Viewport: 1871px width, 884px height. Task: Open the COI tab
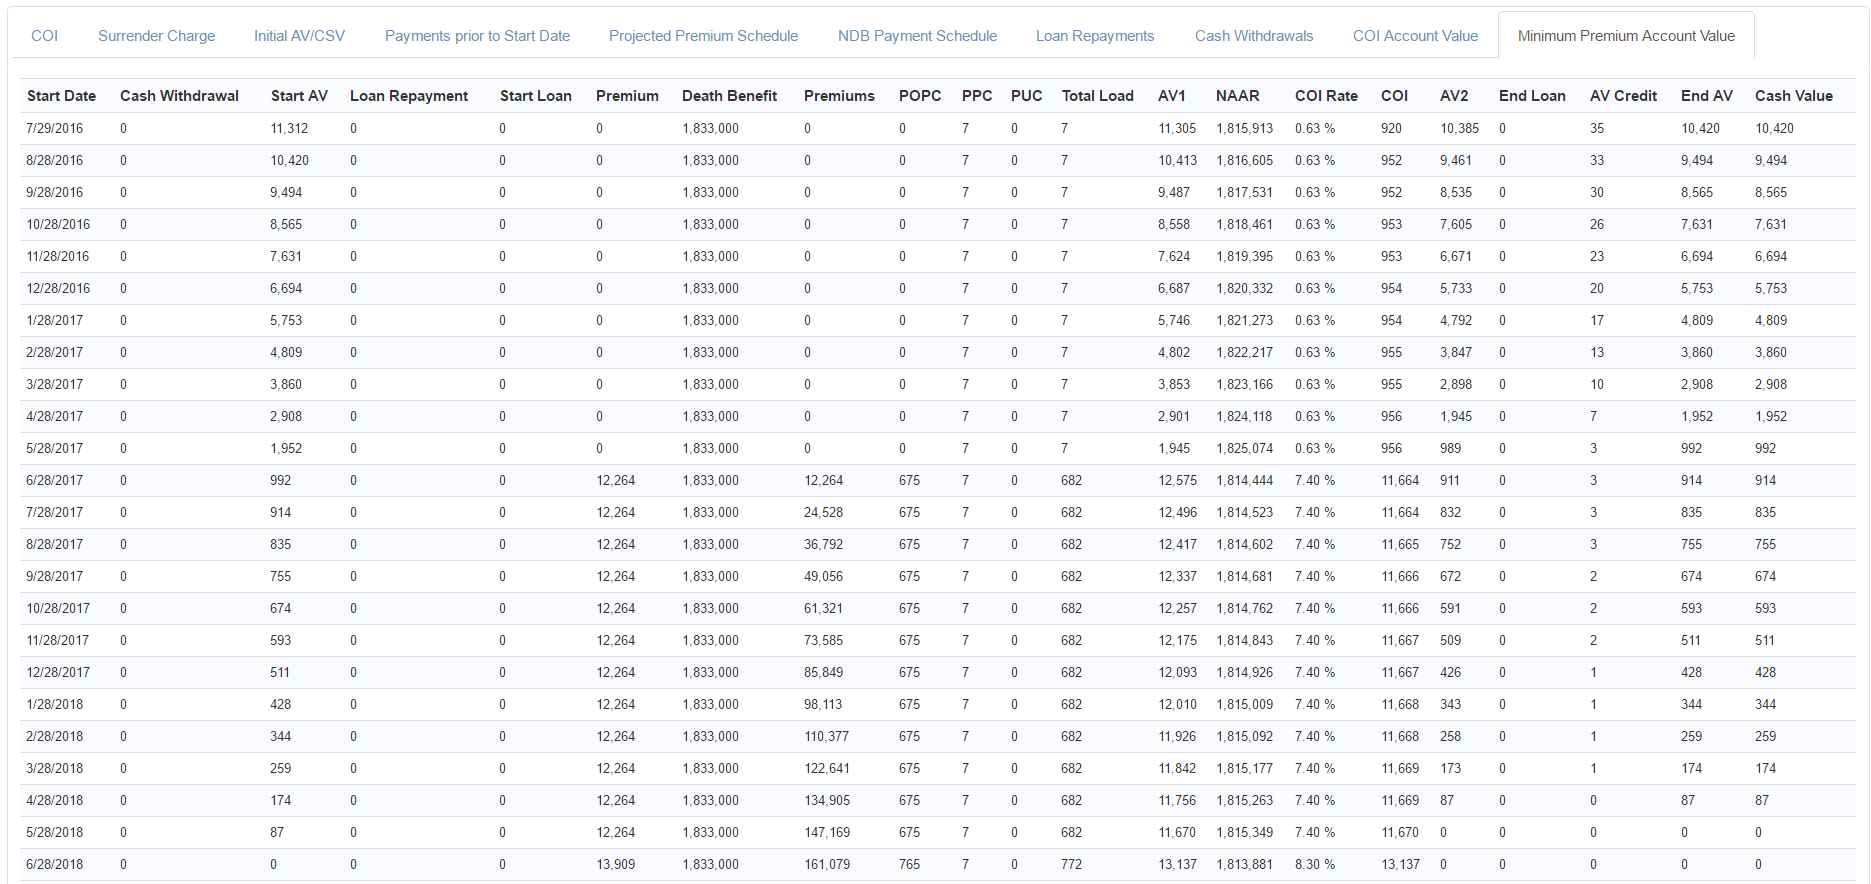(44, 36)
